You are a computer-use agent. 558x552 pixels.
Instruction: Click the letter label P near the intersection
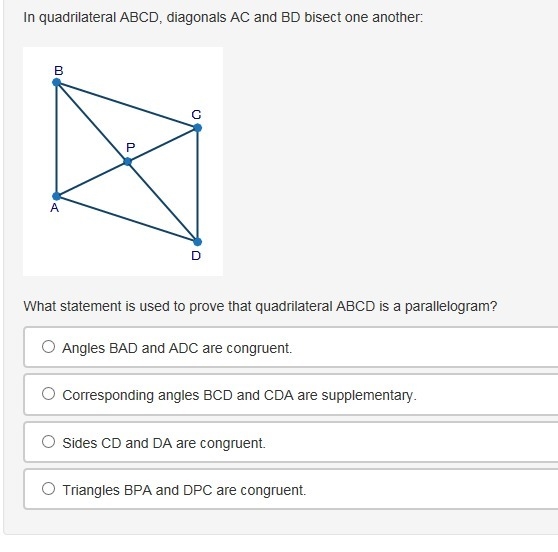coord(131,147)
